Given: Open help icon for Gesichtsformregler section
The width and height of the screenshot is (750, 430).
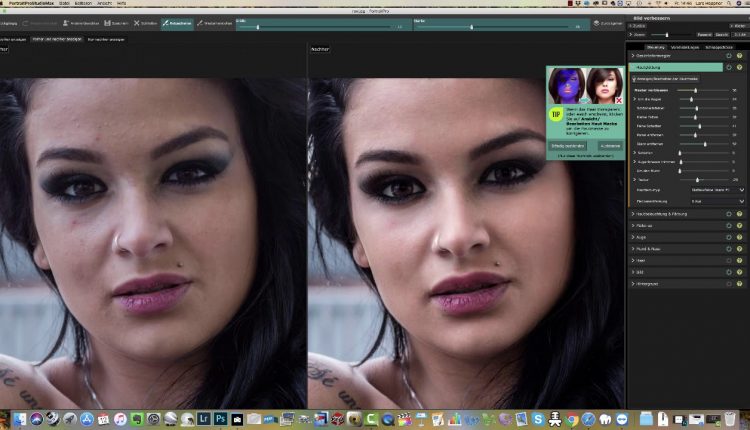Looking at the screenshot, I should [x=739, y=56].
